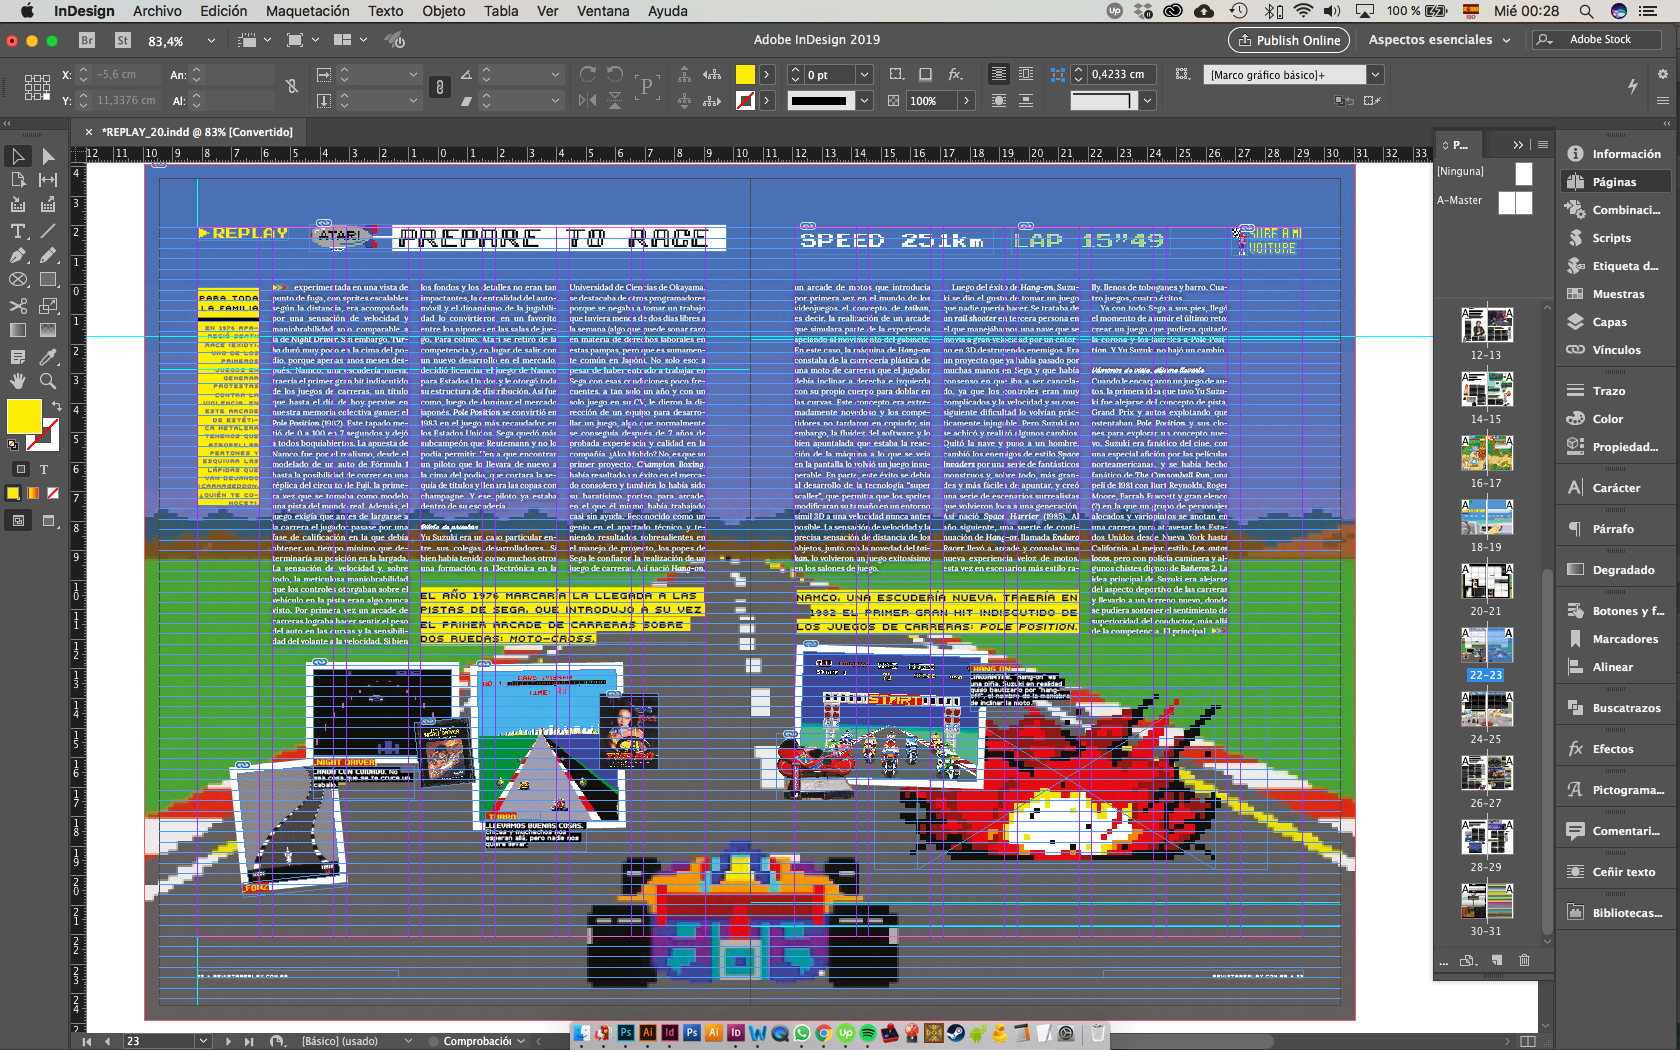The image size is (1680, 1050).
Task: Select the Gradient Swatch tool
Action: 18,330
